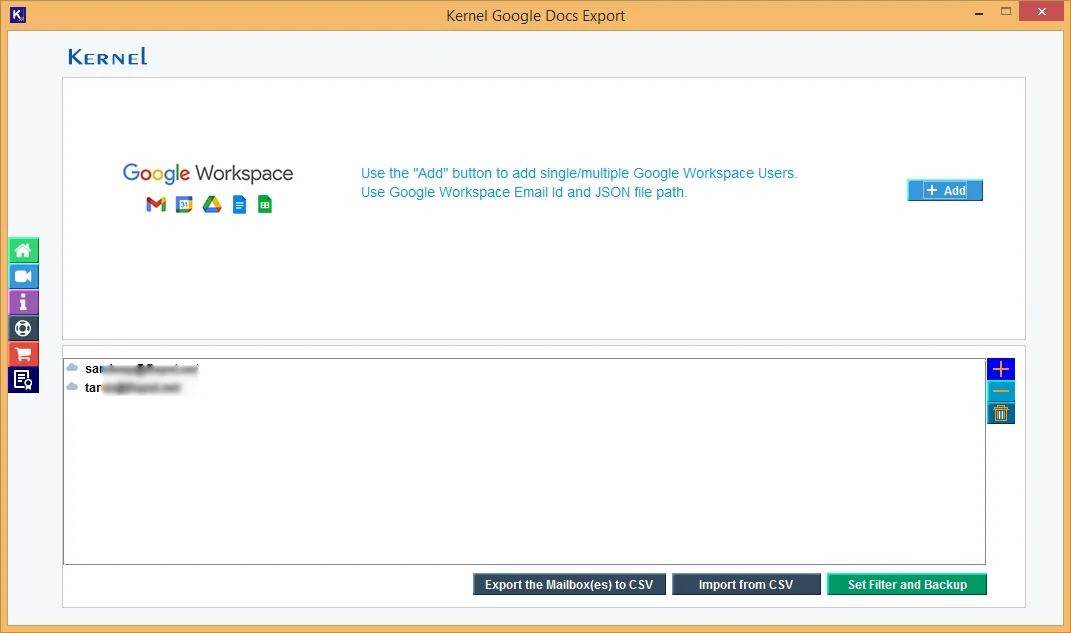Start Set Filter and Backup
1071x633 pixels.
(906, 584)
